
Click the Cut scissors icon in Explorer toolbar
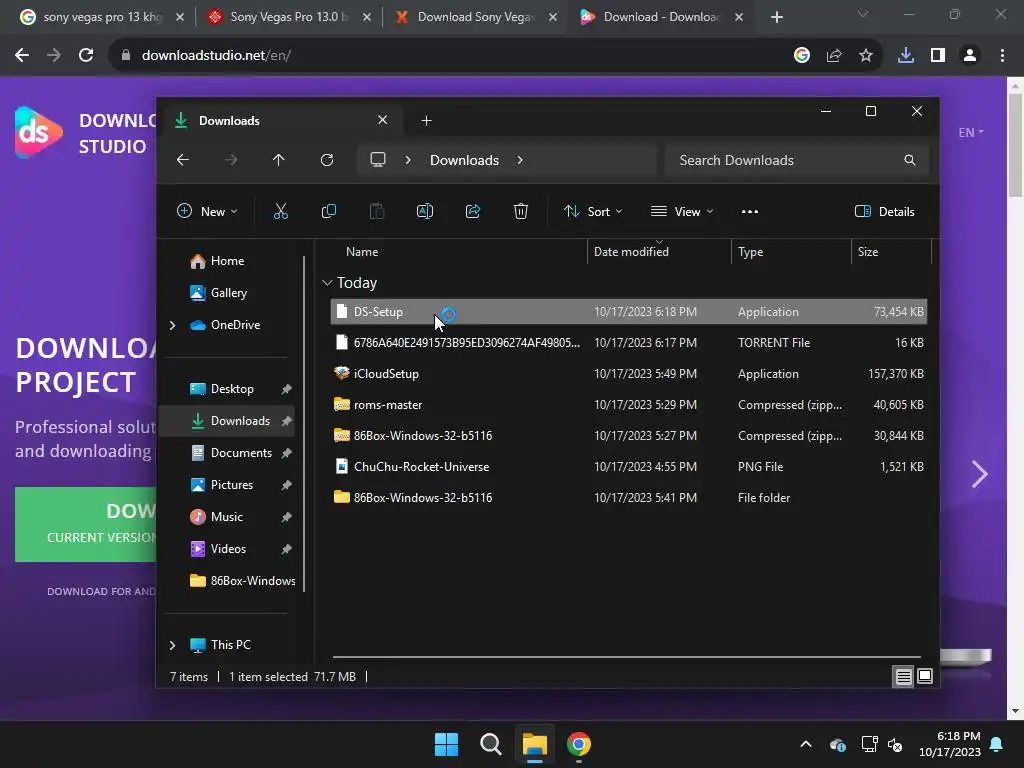(281, 211)
